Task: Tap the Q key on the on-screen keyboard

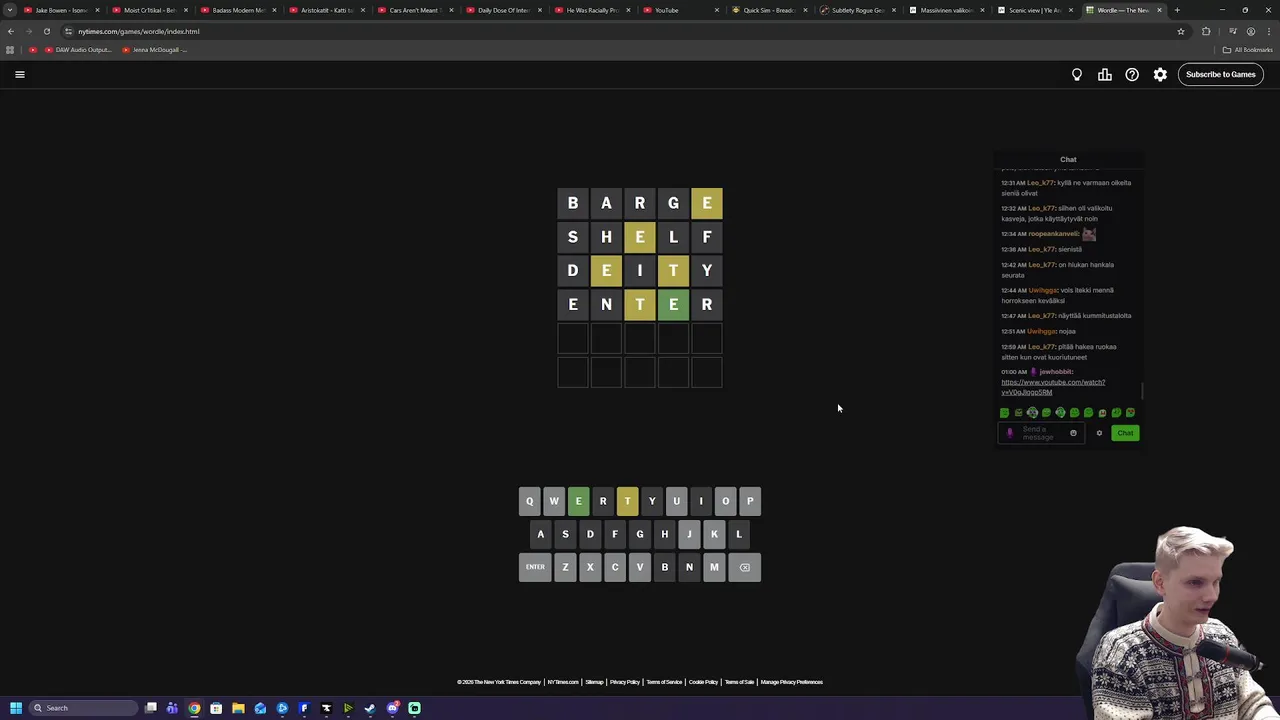Action: 529,501
